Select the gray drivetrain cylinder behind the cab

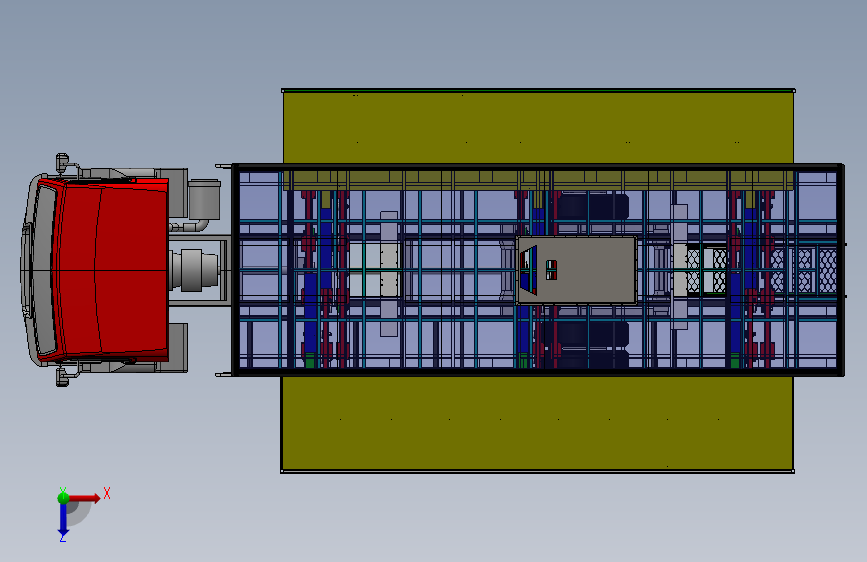(195, 270)
